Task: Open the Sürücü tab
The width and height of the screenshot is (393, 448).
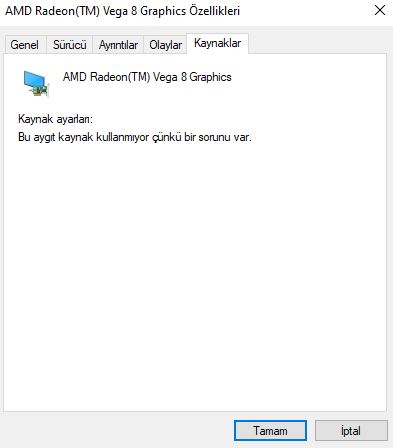Action: click(69, 45)
